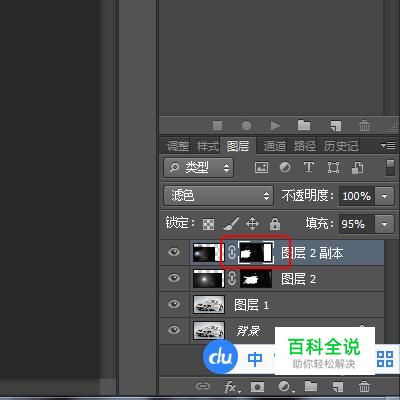Open the 历史记录 tab
The width and height of the screenshot is (400, 400).
[341, 146]
